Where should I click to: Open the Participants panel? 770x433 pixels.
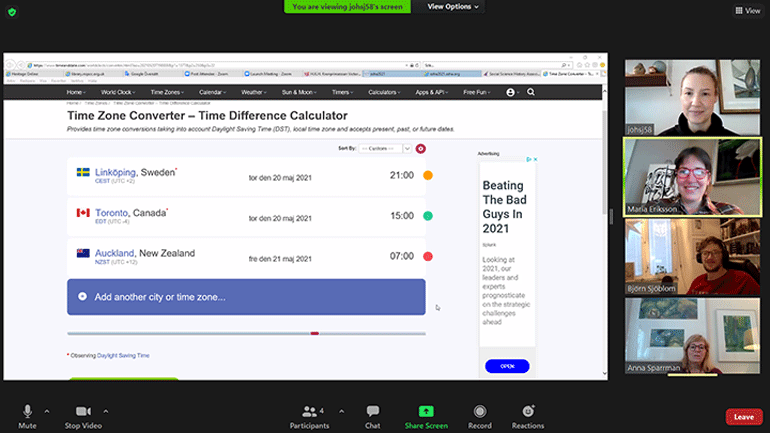tap(309, 416)
